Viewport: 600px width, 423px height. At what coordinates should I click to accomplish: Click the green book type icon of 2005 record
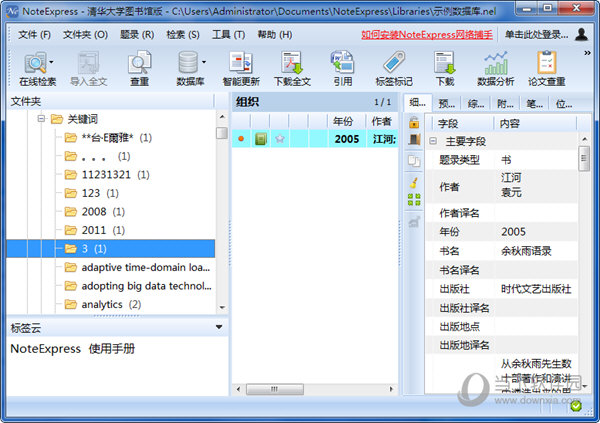(x=261, y=139)
